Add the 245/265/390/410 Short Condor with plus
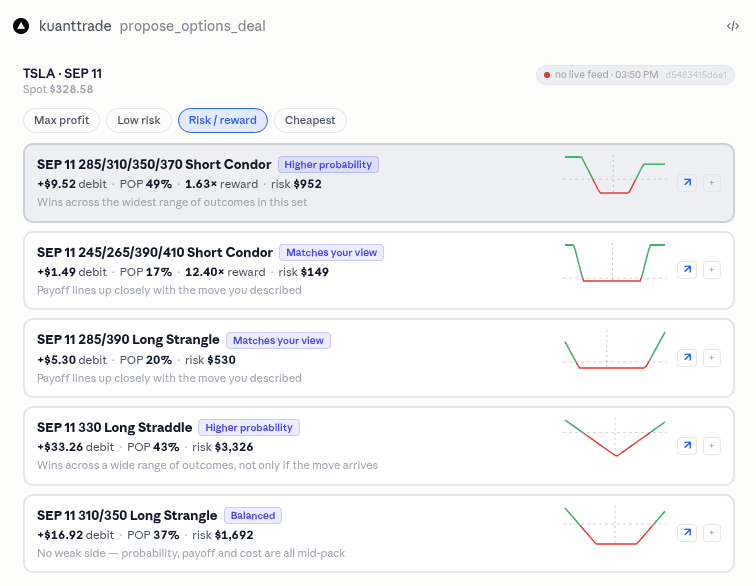 (712, 270)
